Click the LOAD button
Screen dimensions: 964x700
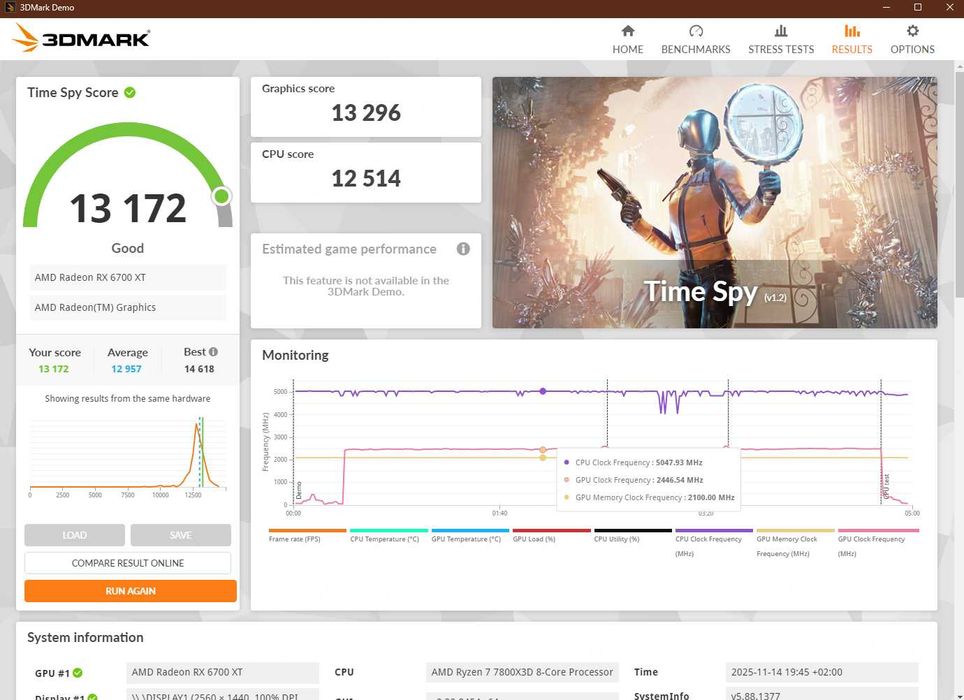click(74, 535)
